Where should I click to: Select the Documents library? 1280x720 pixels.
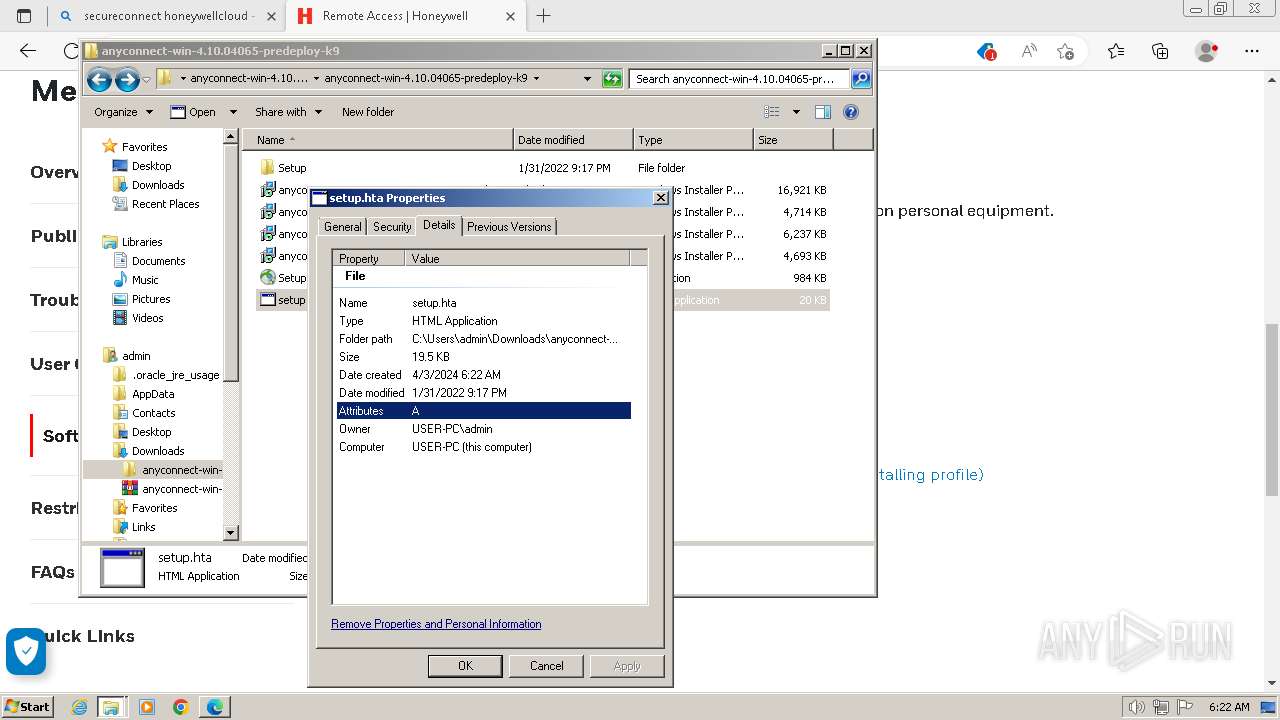coord(158,261)
